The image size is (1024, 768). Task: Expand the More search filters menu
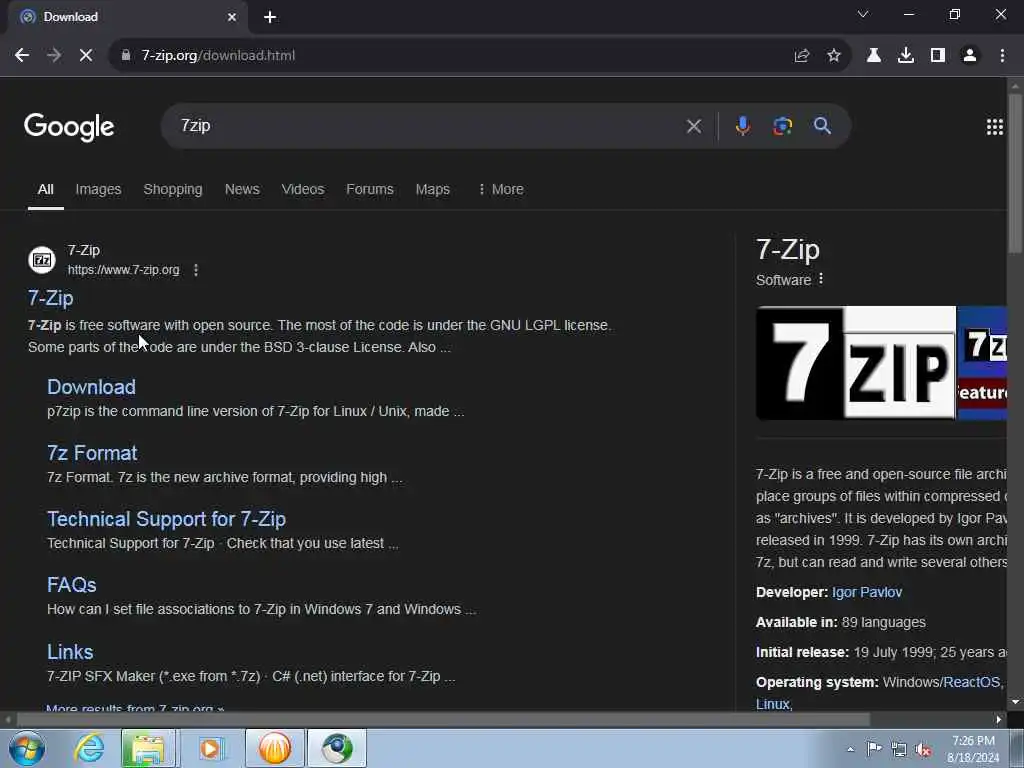pyautogui.click(x=501, y=189)
